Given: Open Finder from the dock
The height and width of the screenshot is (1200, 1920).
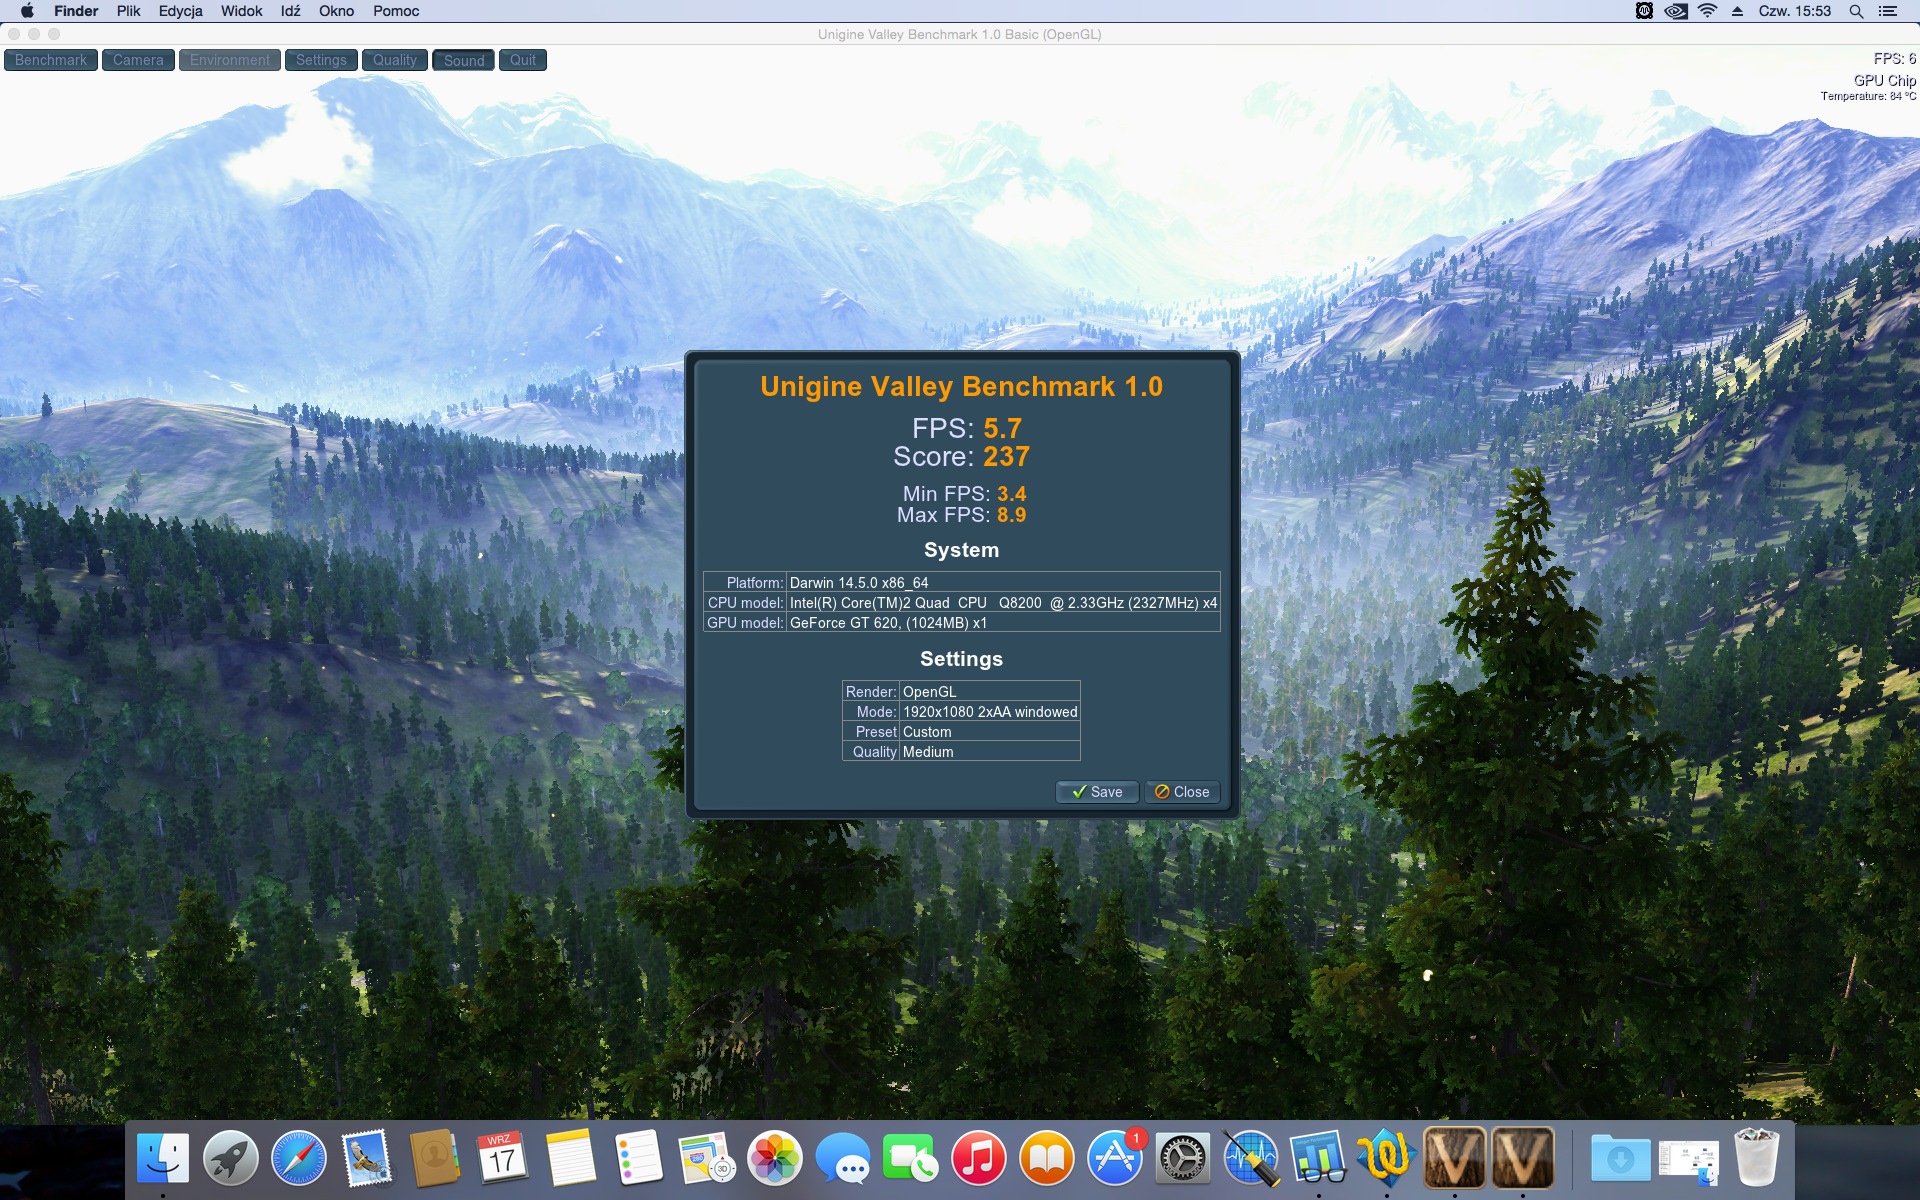Looking at the screenshot, I should (x=163, y=1159).
